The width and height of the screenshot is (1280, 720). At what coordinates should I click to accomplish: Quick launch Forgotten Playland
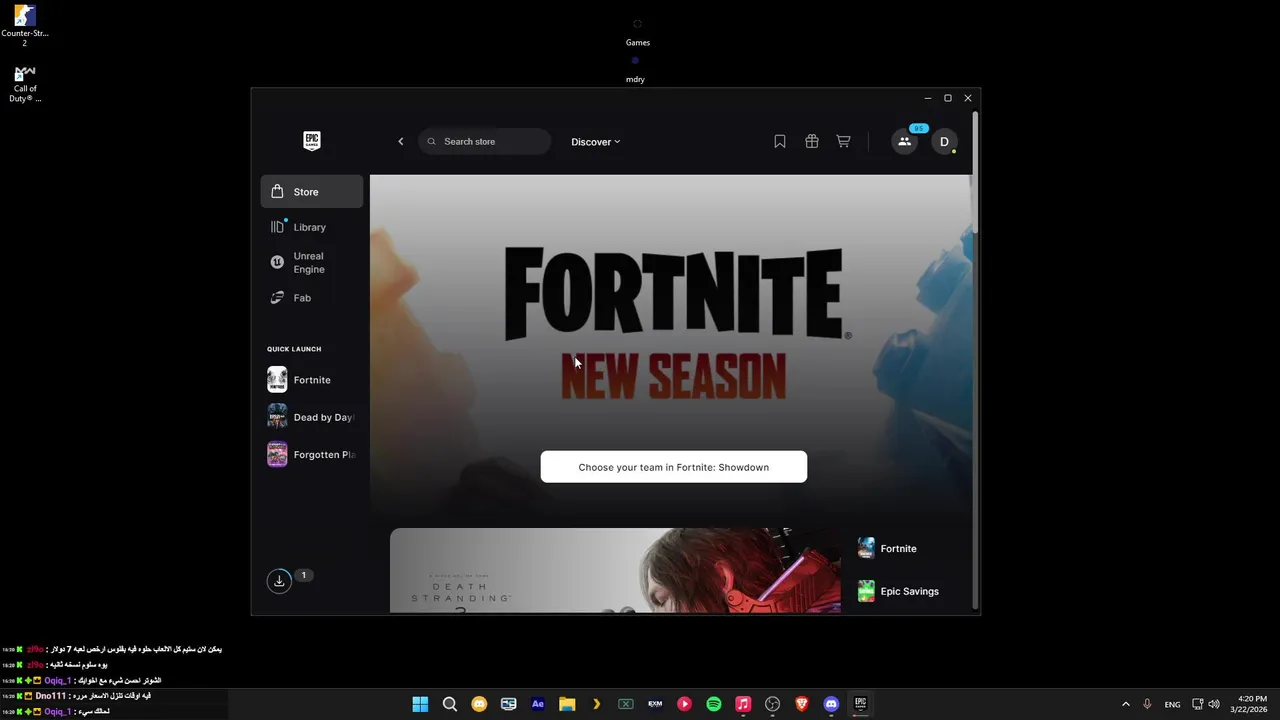[x=312, y=454]
